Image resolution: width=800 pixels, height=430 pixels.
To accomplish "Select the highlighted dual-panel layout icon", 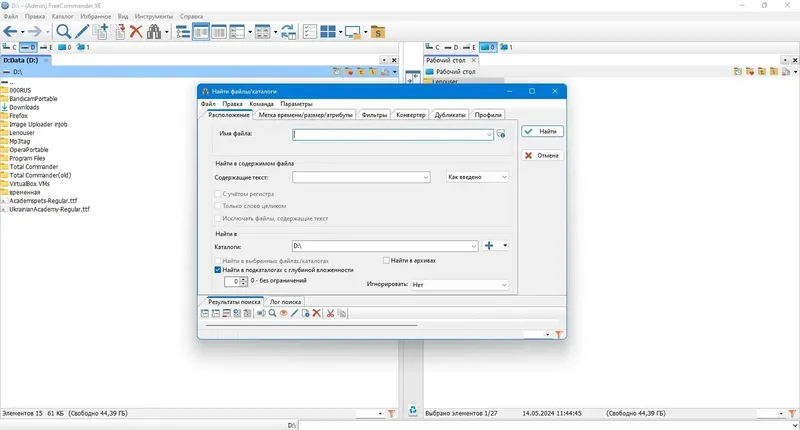I will (x=201, y=32).
